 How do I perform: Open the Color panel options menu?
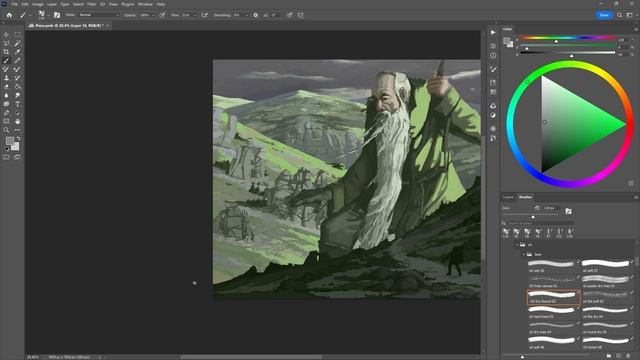tap(636, 29)
